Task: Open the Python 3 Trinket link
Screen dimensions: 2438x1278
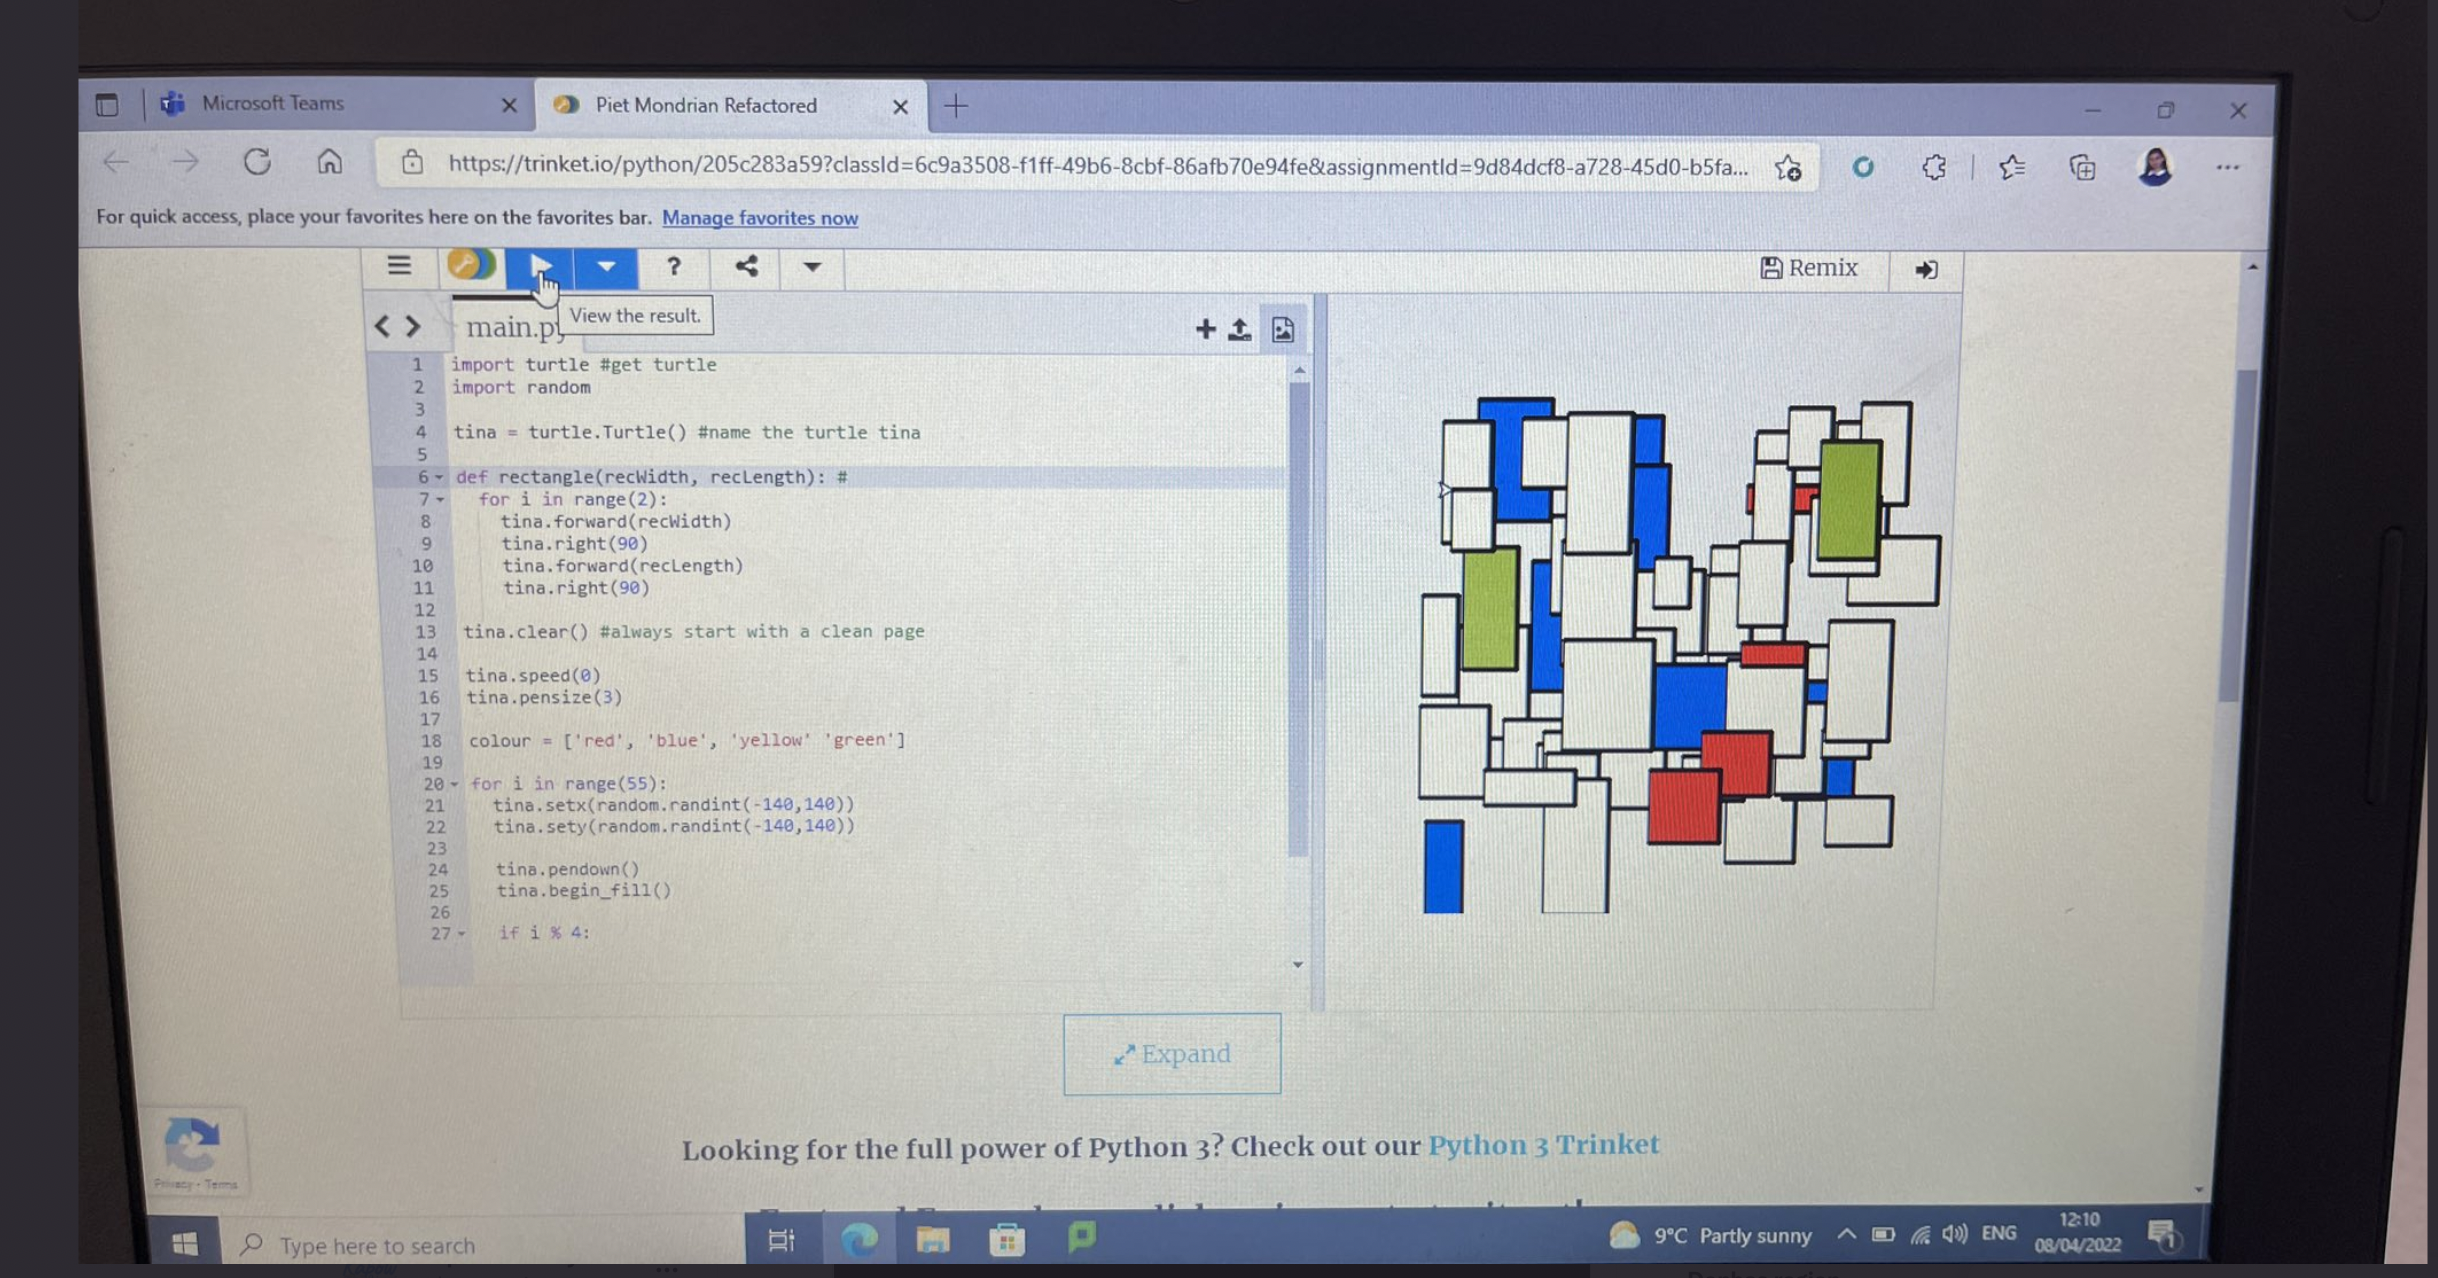Action: pyautogui.click(x=1543, y=1144)
